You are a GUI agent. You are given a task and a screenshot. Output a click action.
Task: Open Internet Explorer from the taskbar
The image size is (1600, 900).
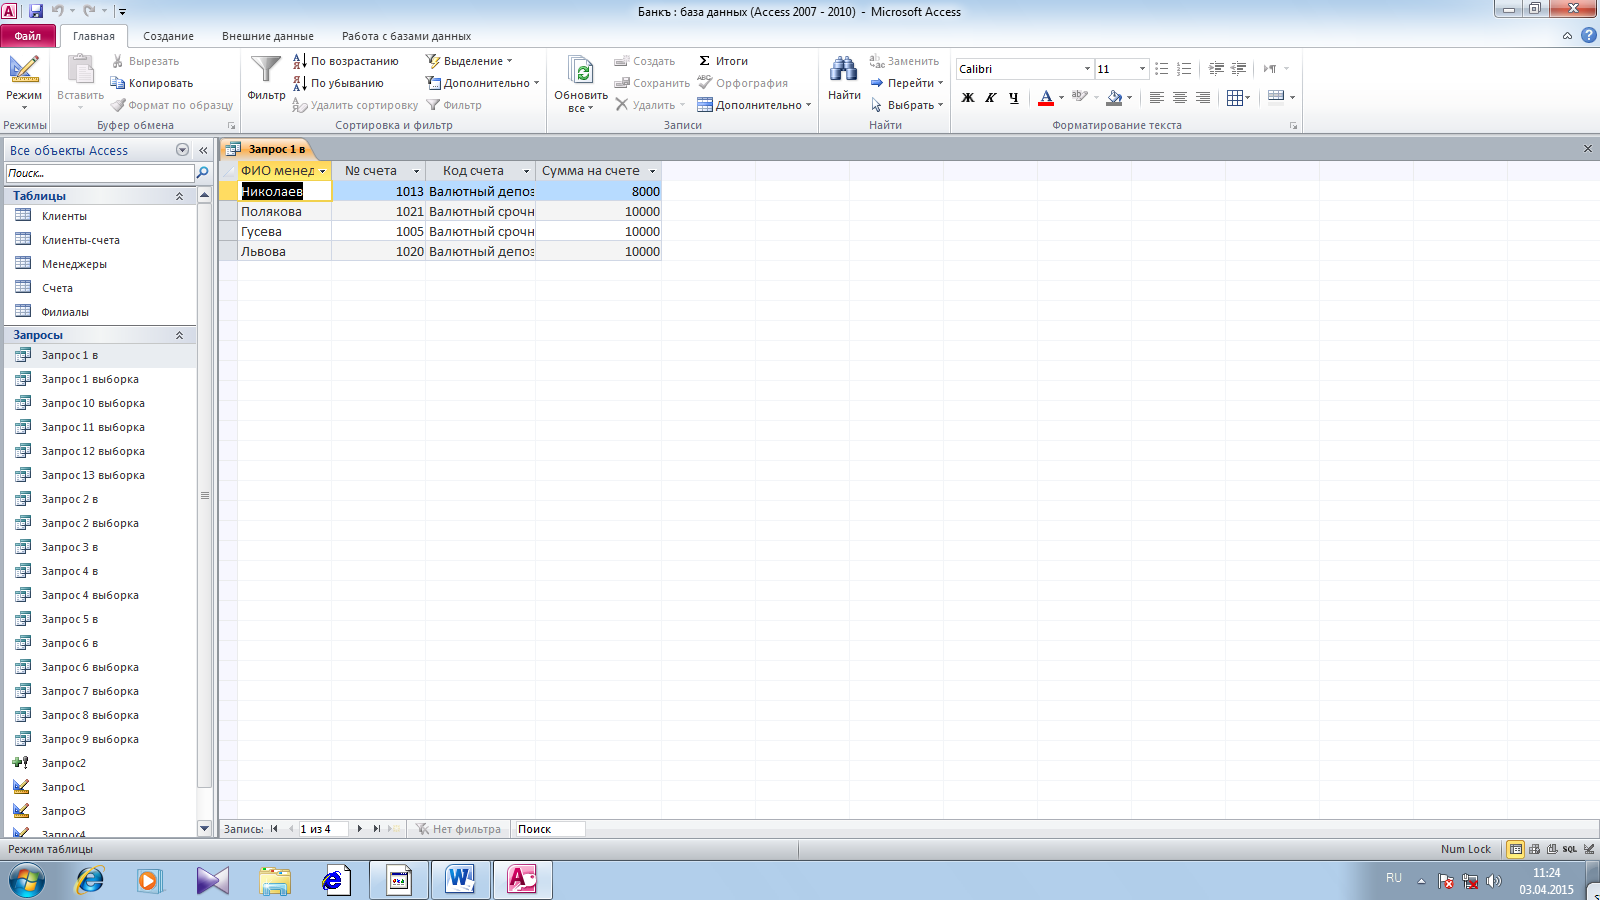click(x=90, y=880)
